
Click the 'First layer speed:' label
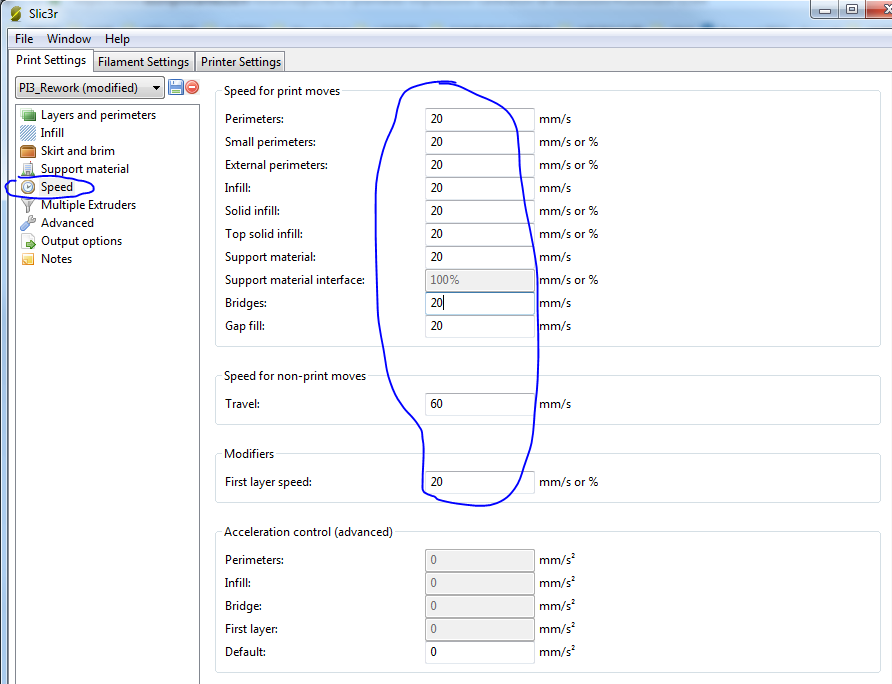[269, 482]
